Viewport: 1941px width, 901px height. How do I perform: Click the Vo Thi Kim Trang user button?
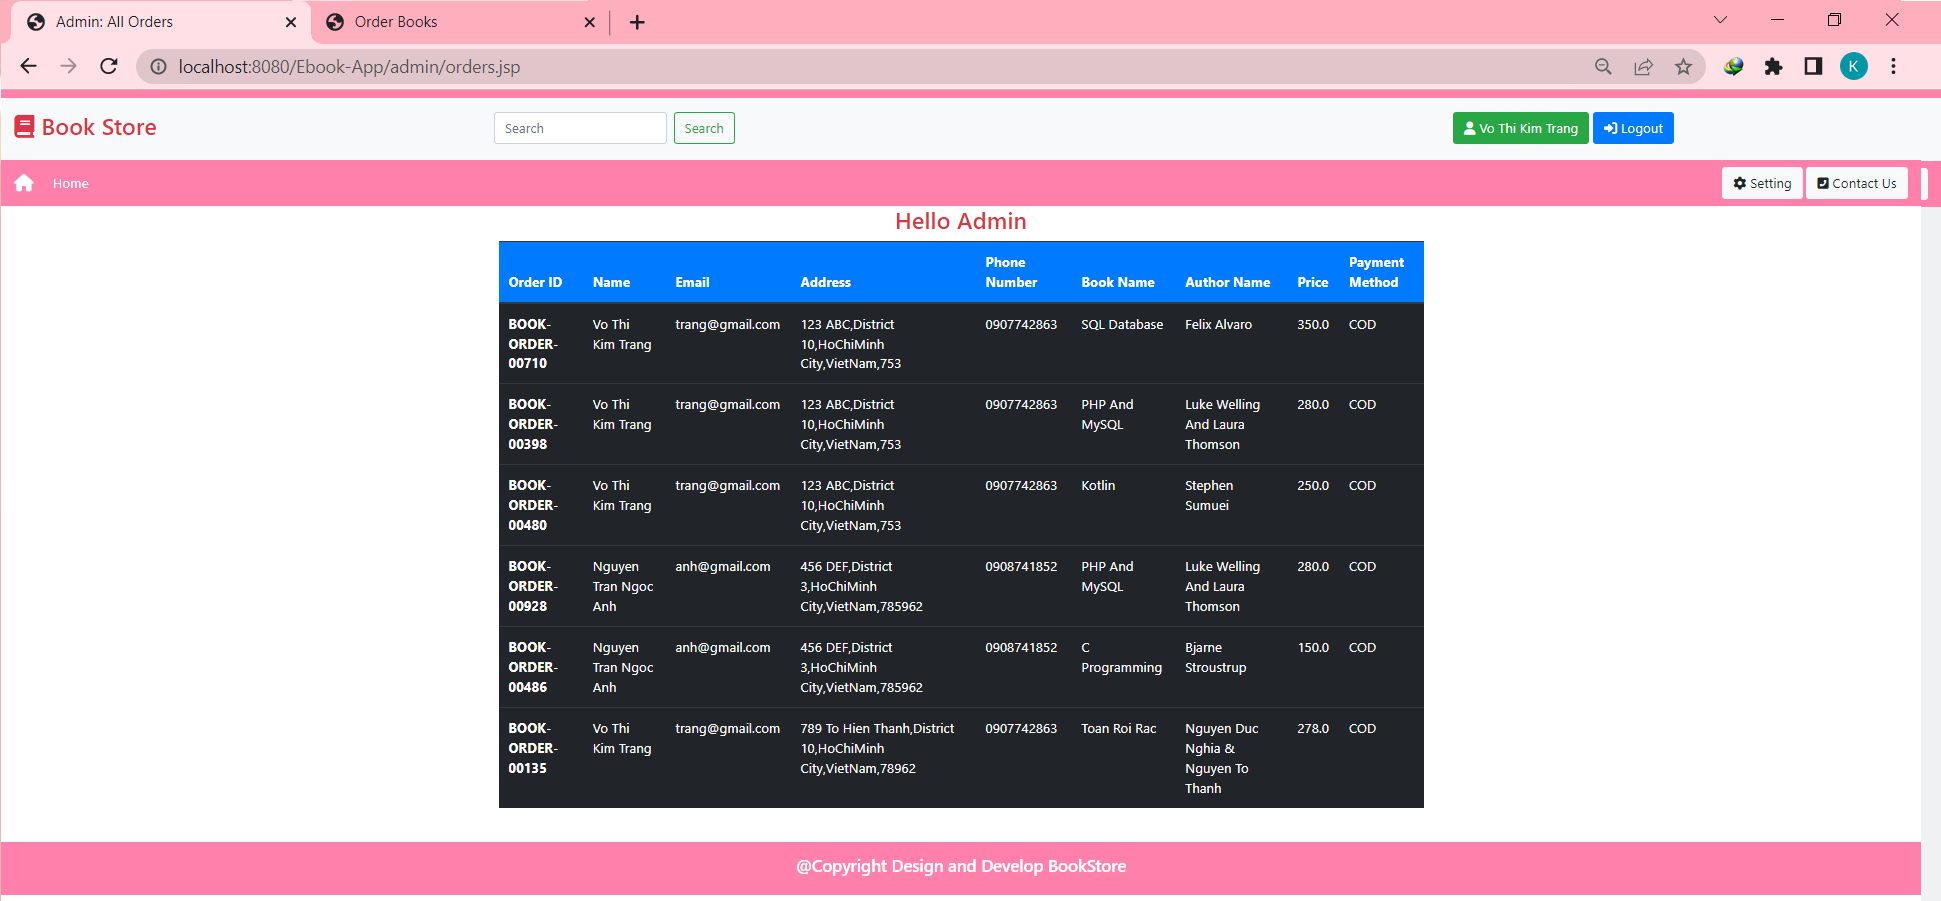tap(1520, 128)
